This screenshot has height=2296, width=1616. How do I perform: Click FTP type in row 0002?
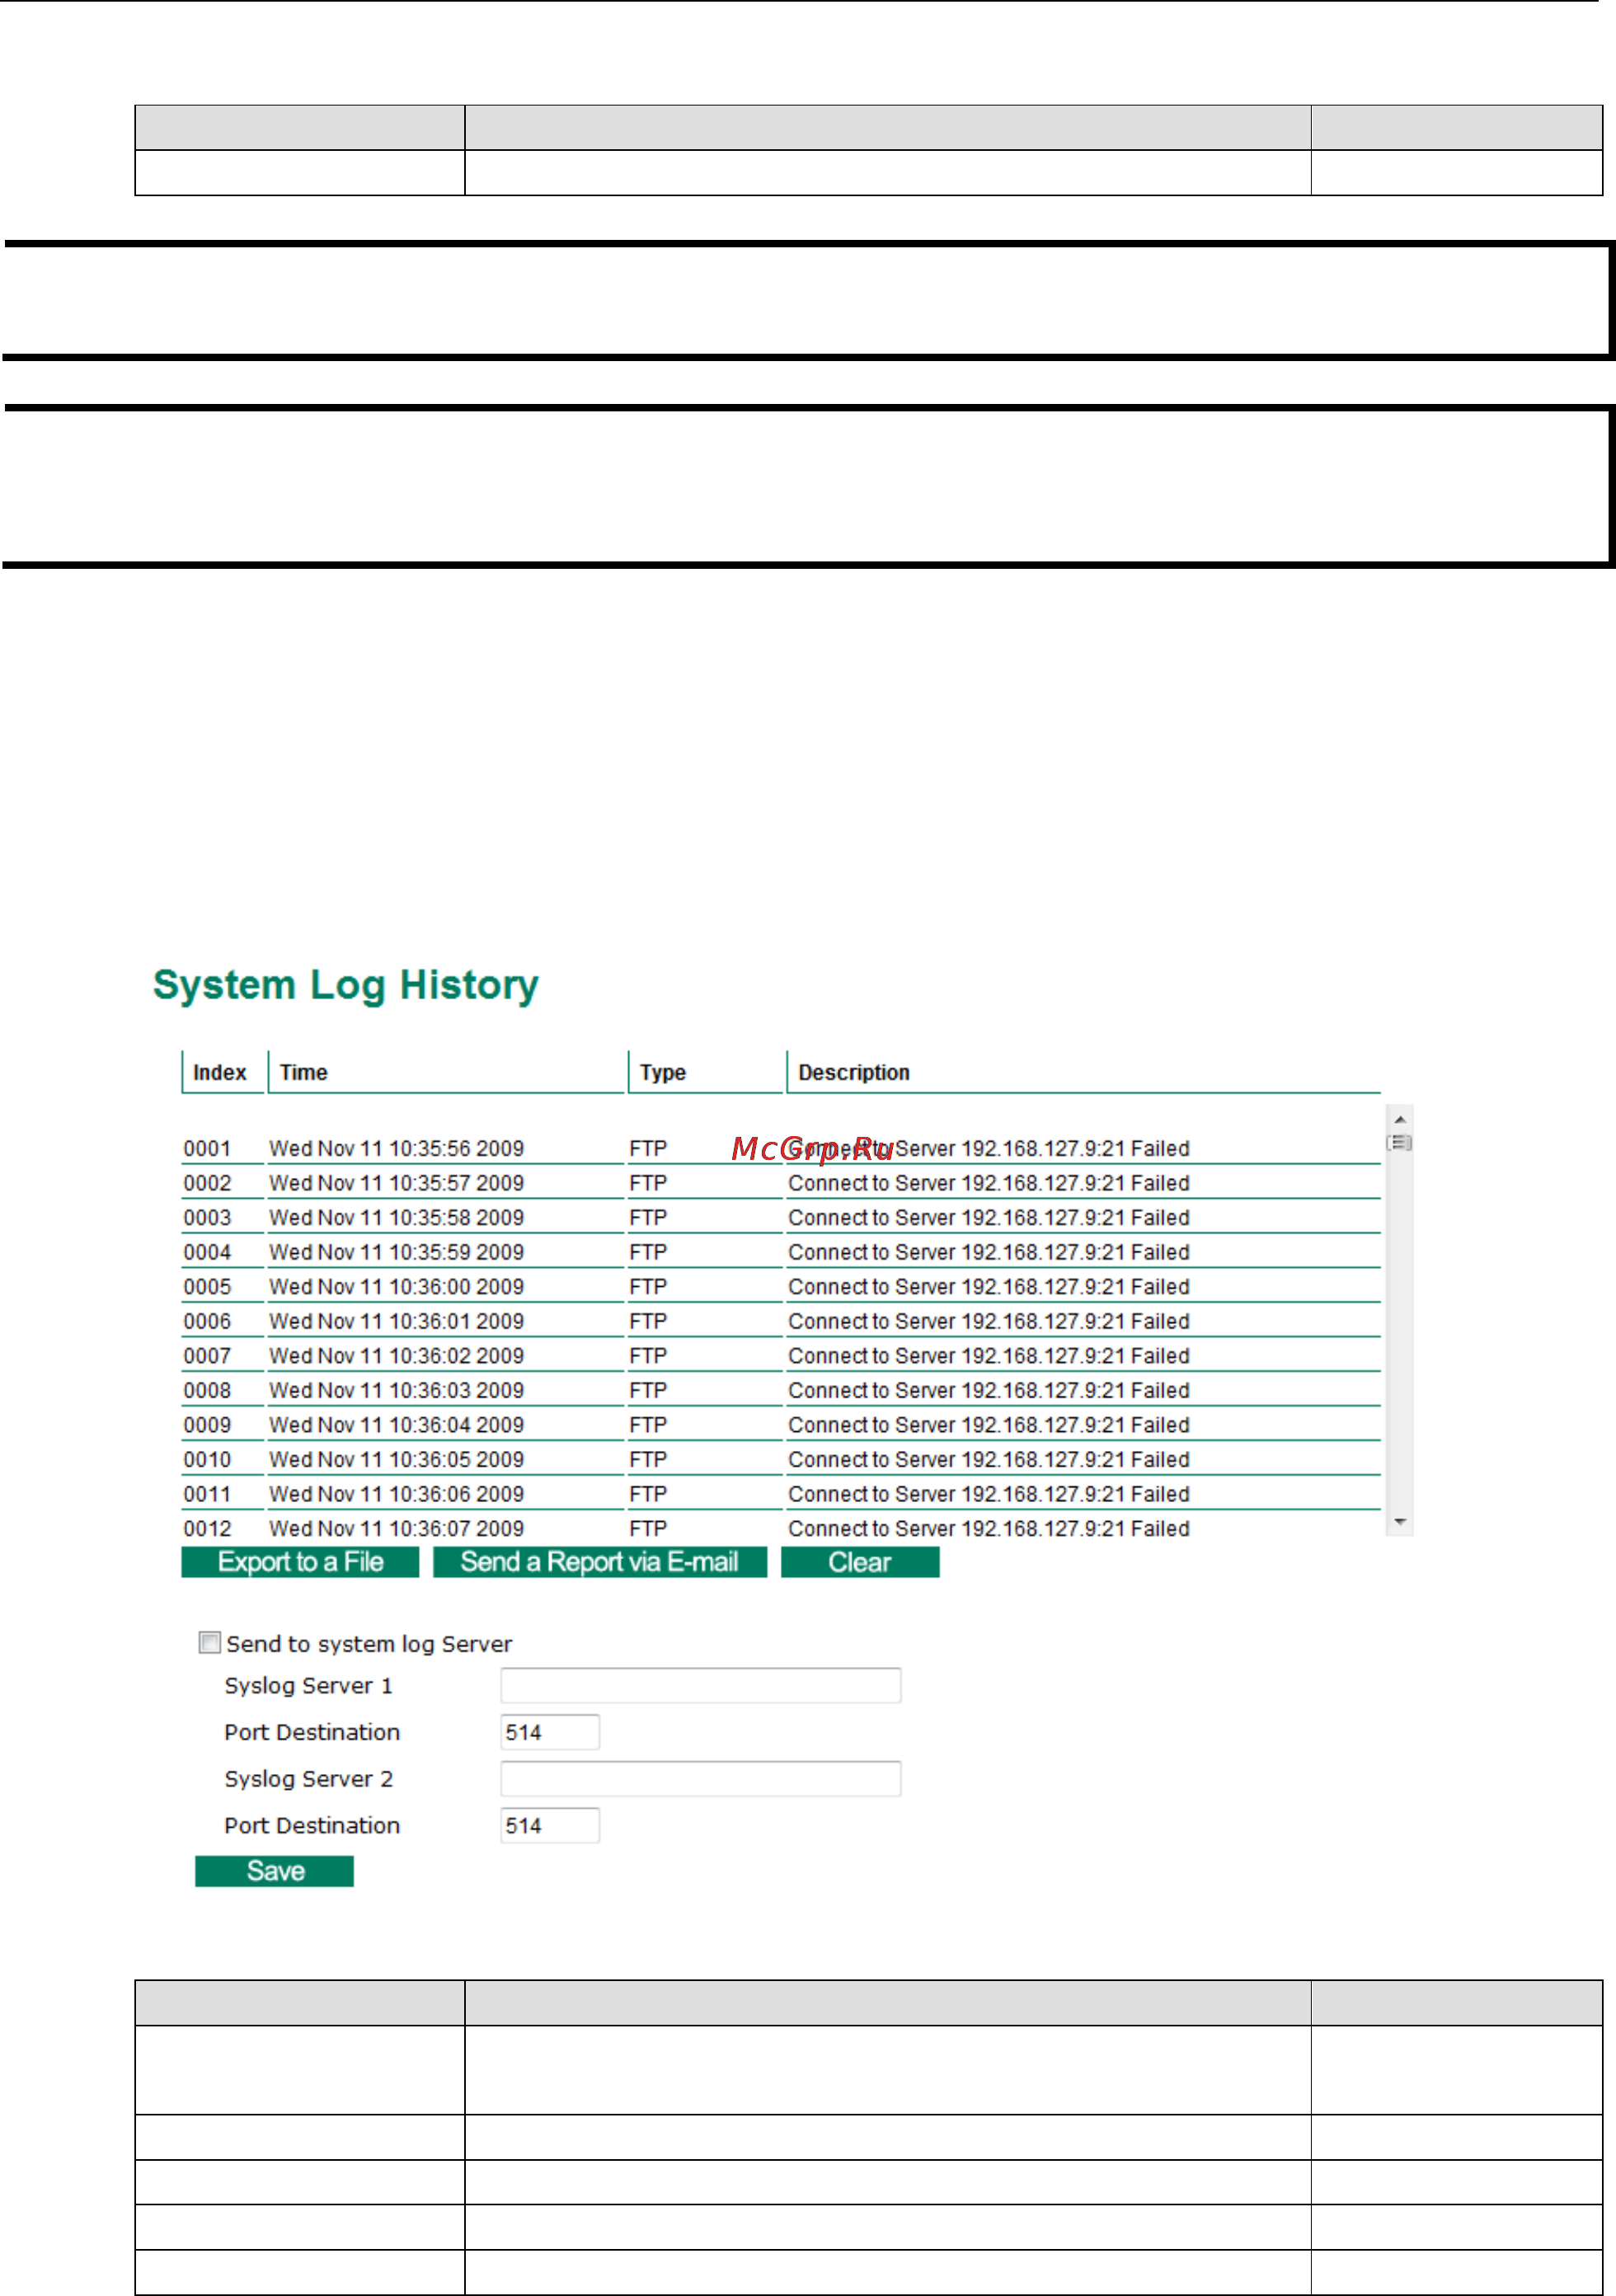(x=648, y=1183)
